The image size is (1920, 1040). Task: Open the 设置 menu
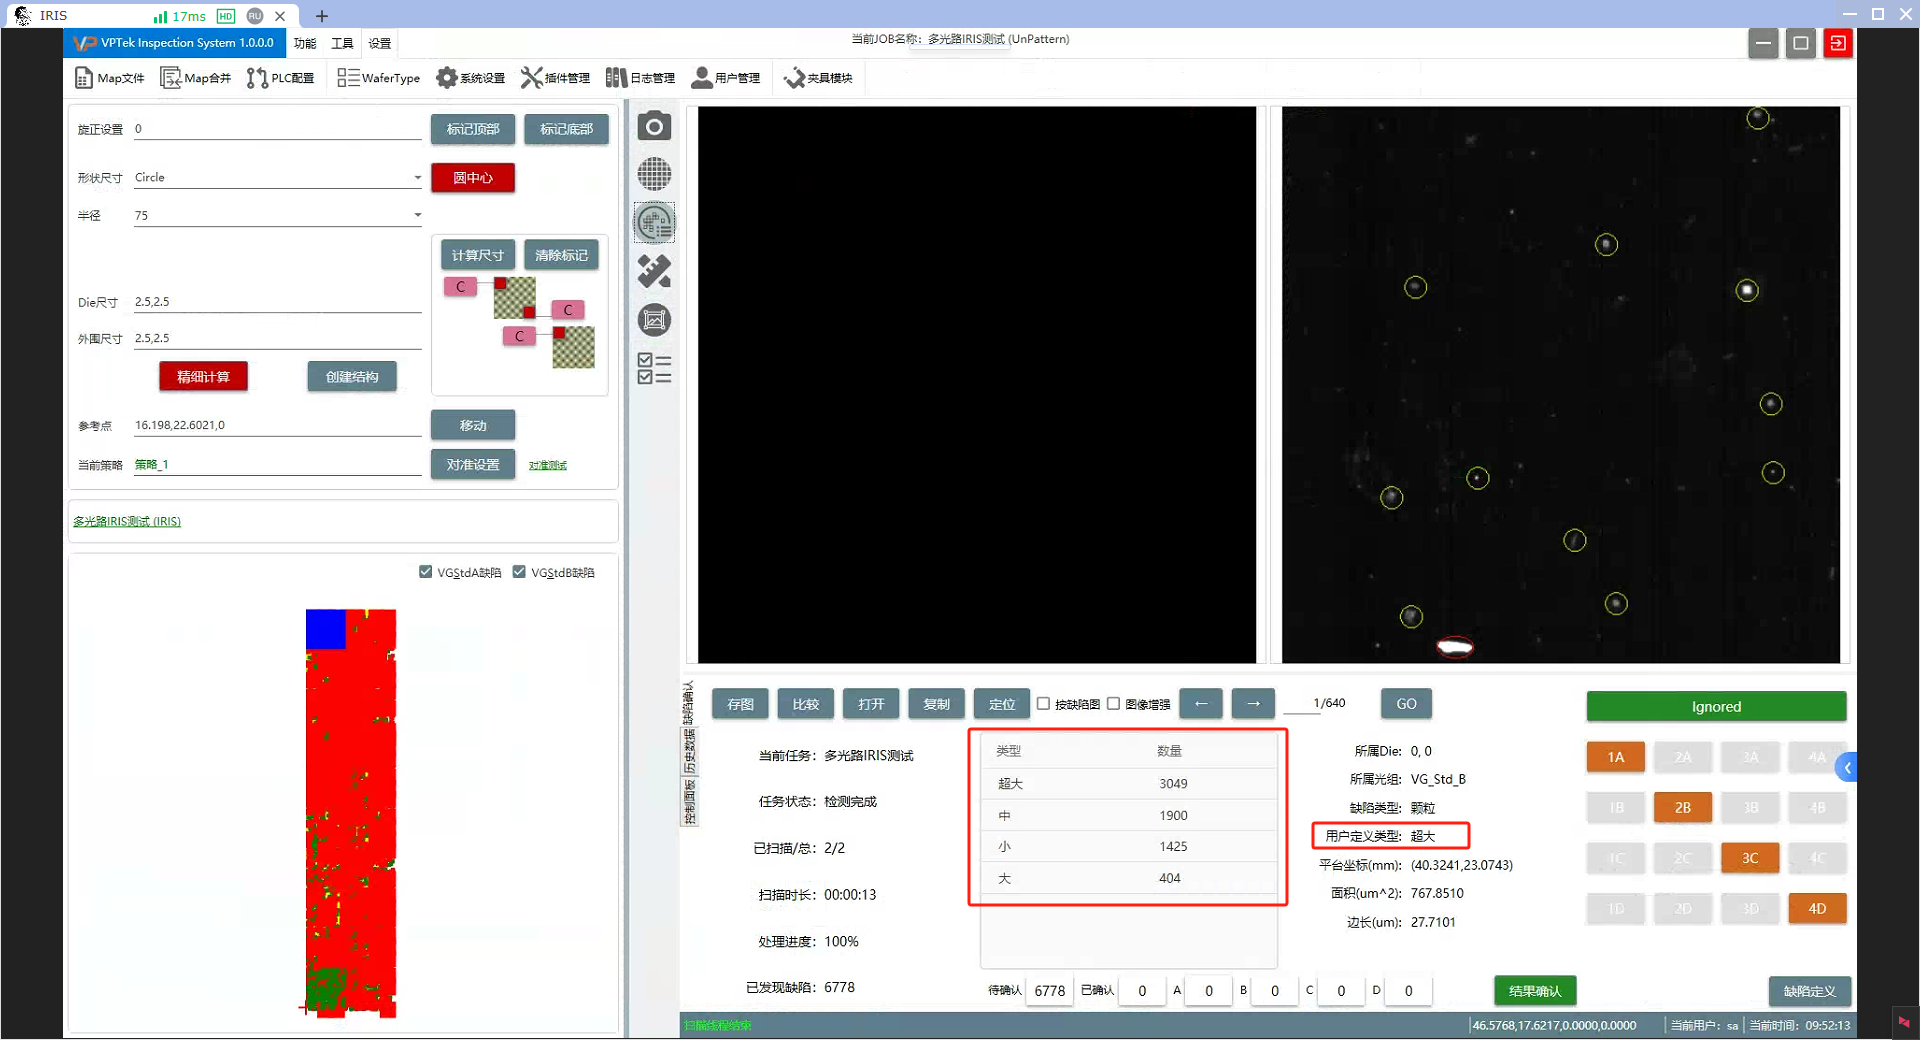click(x=380, y=43)
